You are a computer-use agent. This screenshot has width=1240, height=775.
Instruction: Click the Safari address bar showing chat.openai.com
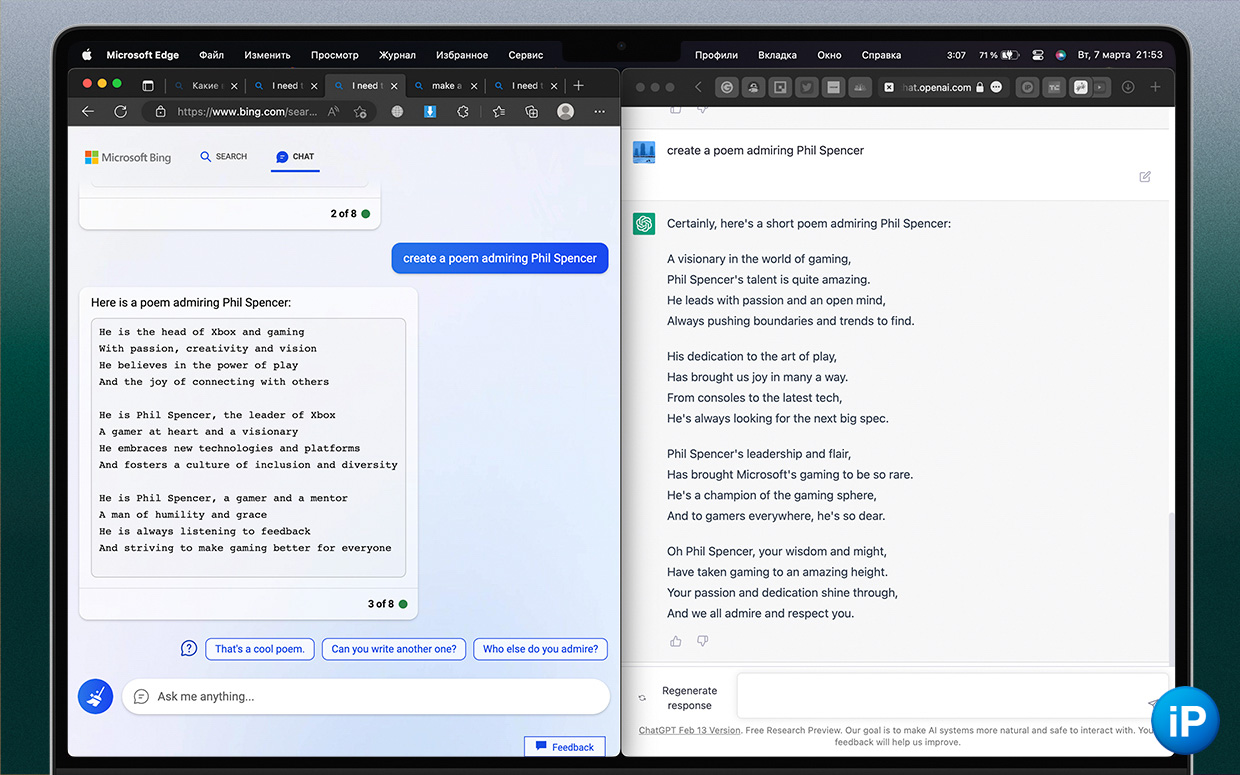(942, 87)
